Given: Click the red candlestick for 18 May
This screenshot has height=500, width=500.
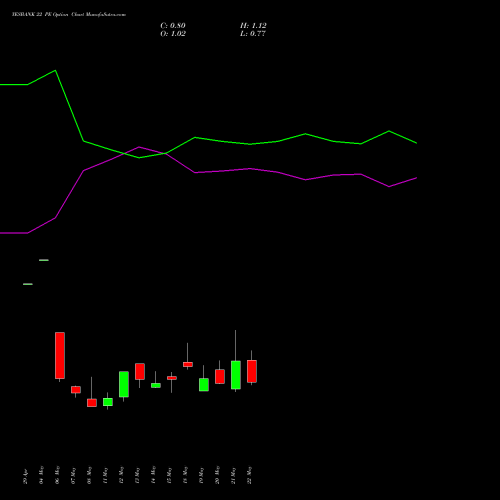Looking at the screenshot, I should (188, 364).
